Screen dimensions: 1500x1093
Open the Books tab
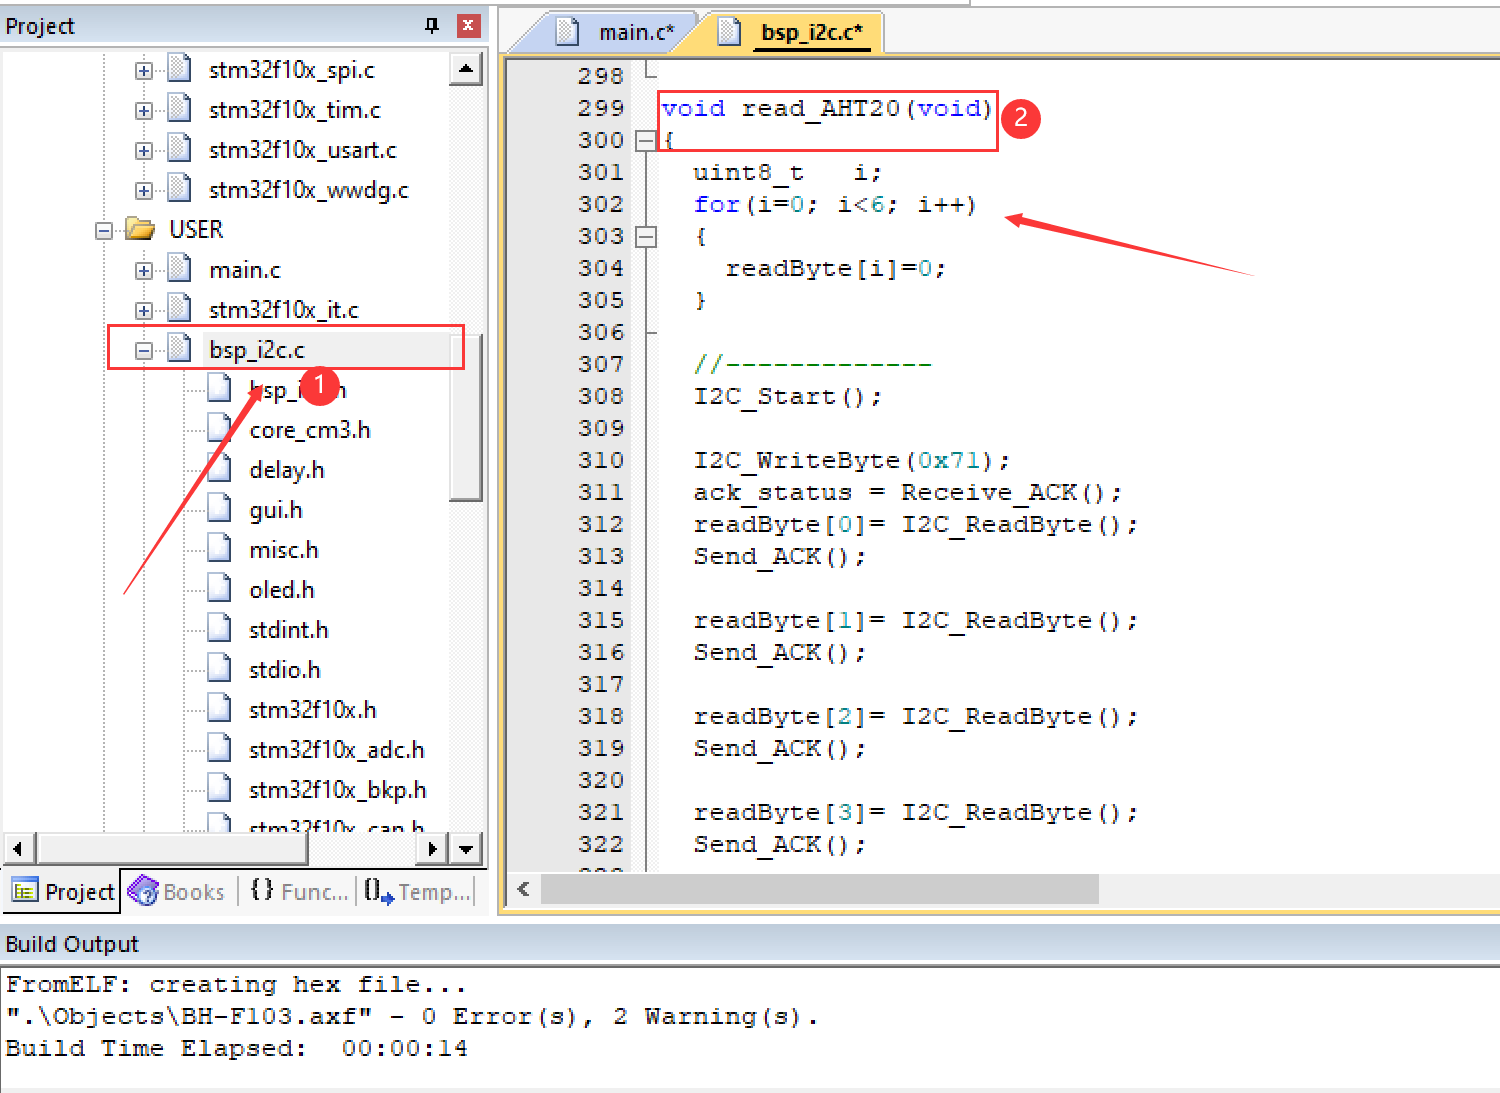[x=178, y=891]
